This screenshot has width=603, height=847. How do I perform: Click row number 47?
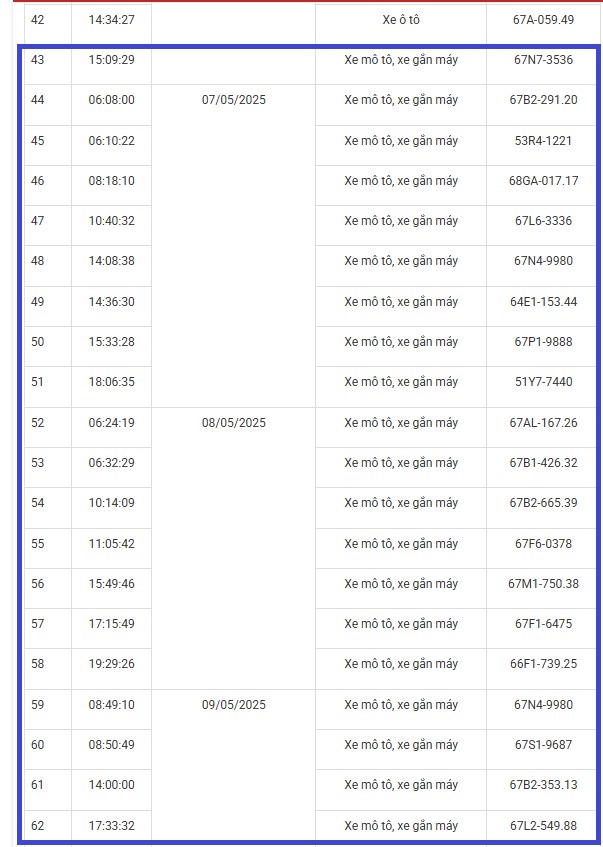[37, 221]
